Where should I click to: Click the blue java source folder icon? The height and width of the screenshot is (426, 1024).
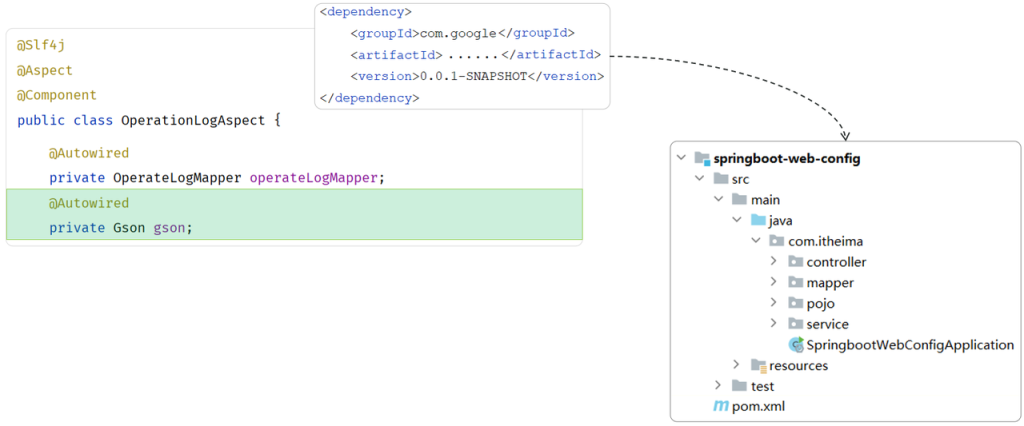pyautogui.click(x=758, y=220)
